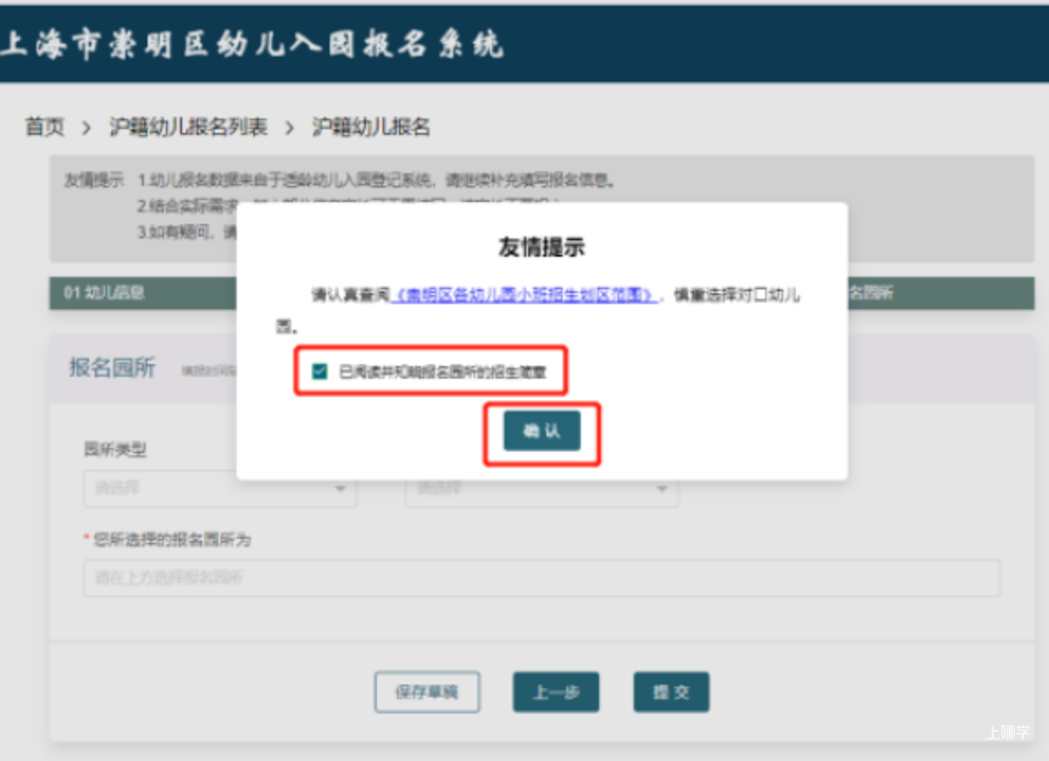Expand the second 请选择 dropdown
This screenshot has width=1049, height=761.
pyautogui.click(x=540, y=488)
